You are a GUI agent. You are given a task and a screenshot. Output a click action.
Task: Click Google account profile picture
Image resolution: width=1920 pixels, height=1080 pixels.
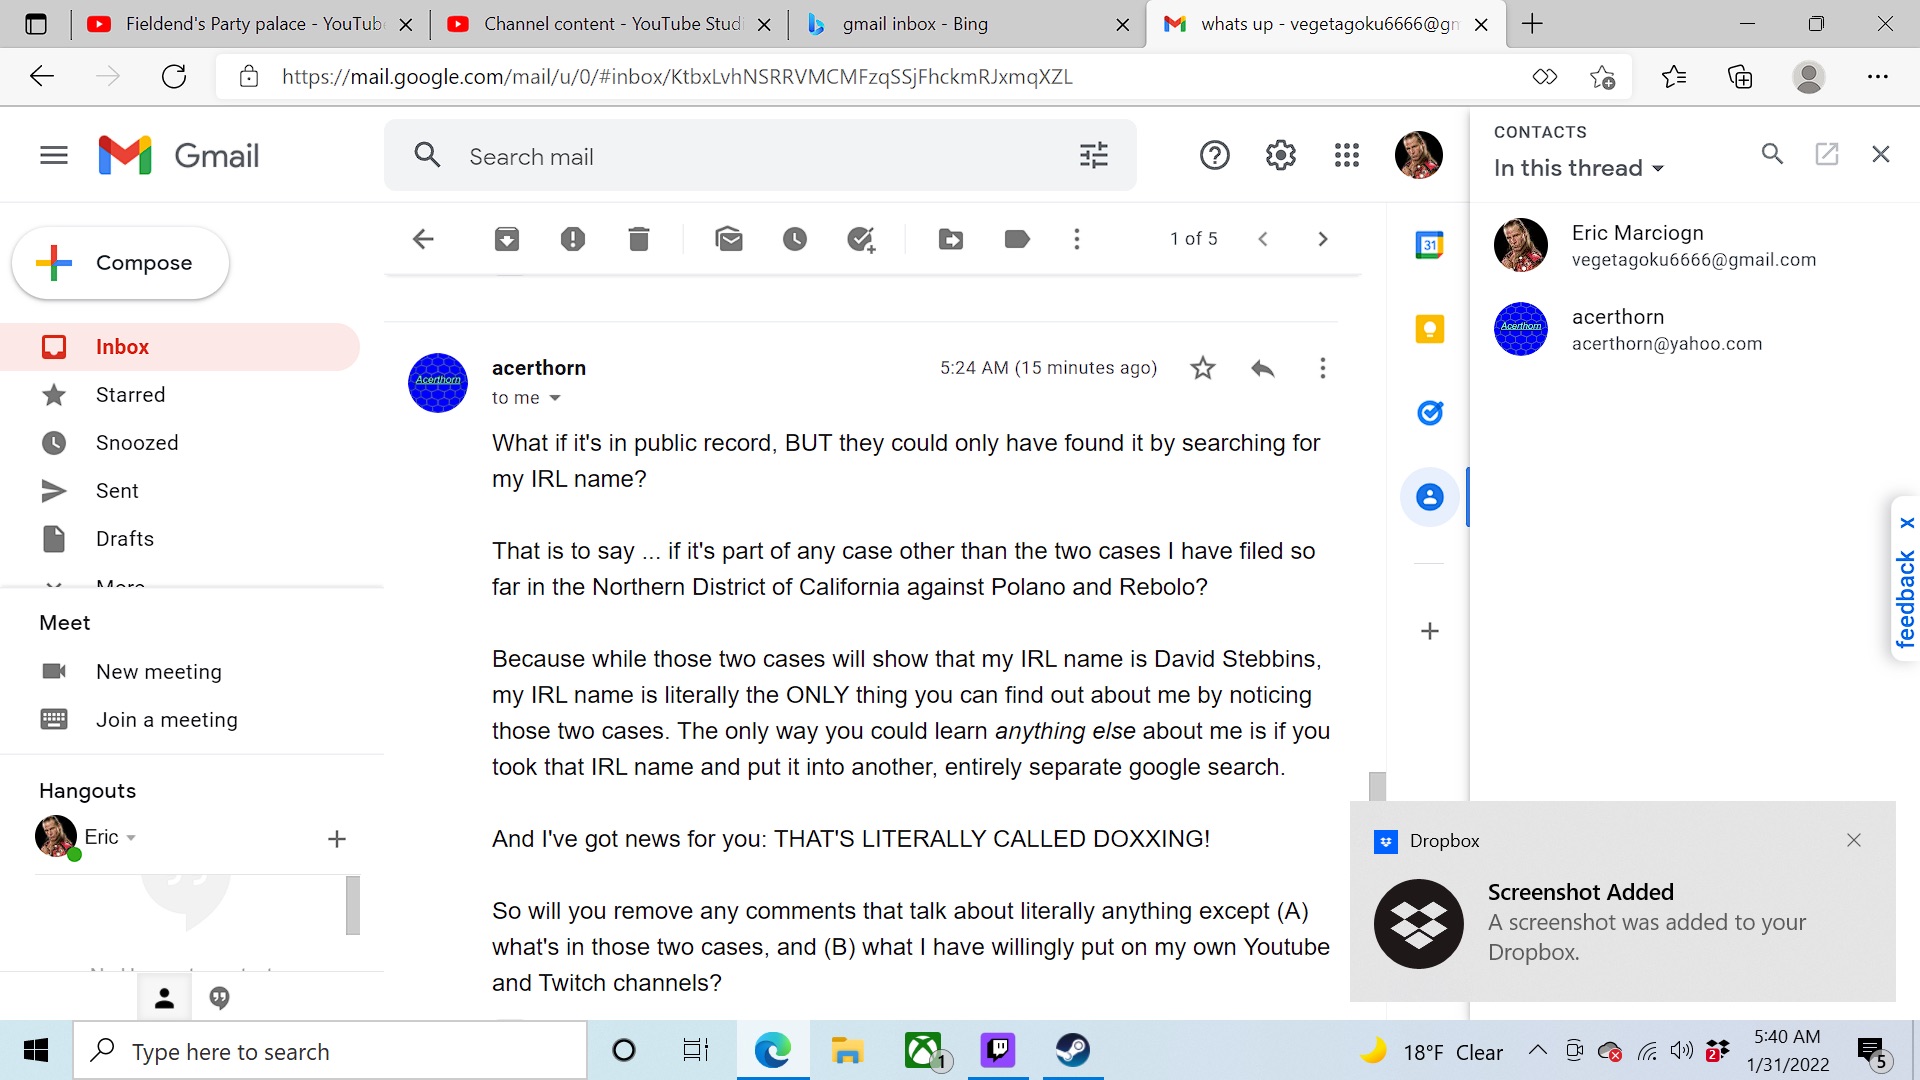(1419, 155)
